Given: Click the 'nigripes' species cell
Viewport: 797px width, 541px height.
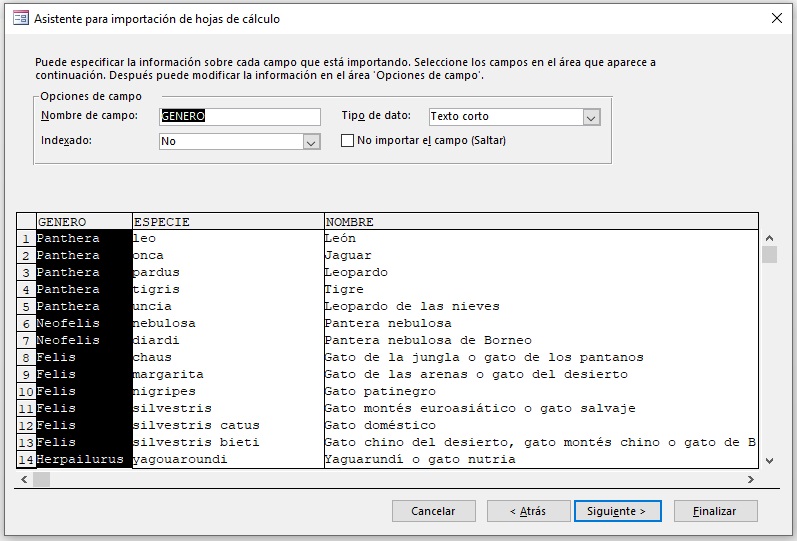Looking at the screenshot, I should 228,391.
